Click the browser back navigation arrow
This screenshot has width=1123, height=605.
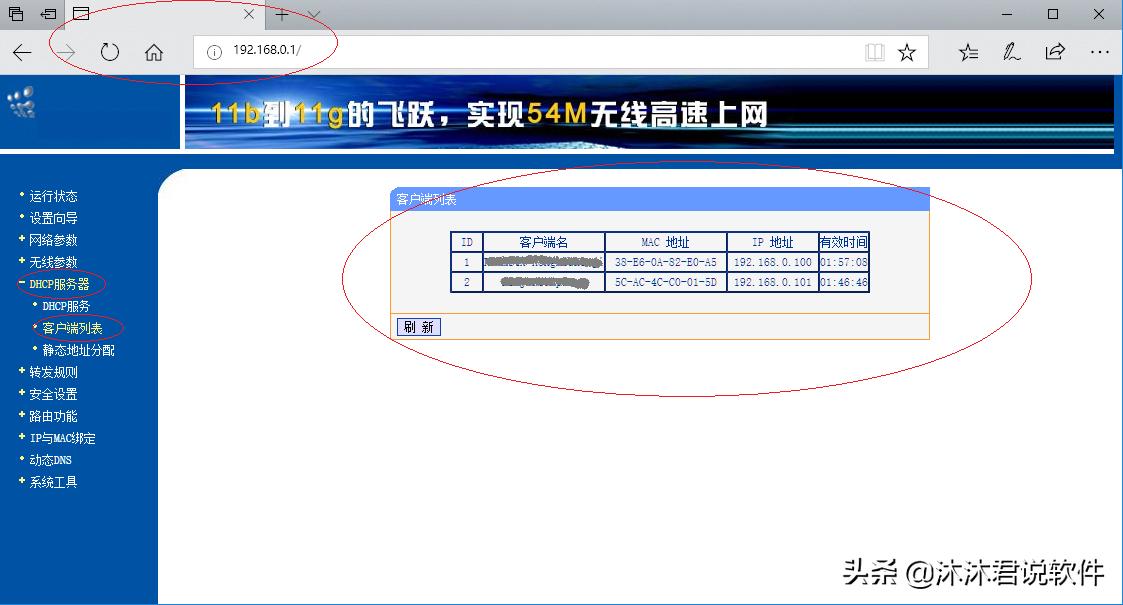click(x=21, y=52)
